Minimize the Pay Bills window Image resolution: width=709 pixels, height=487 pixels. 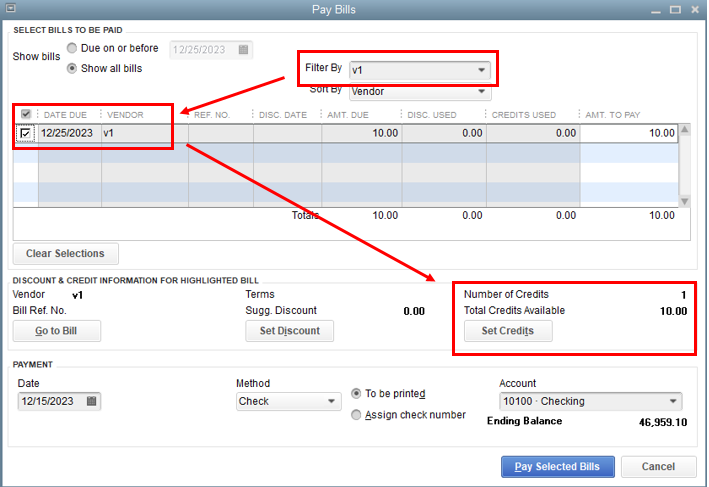(x=656, y=10)
